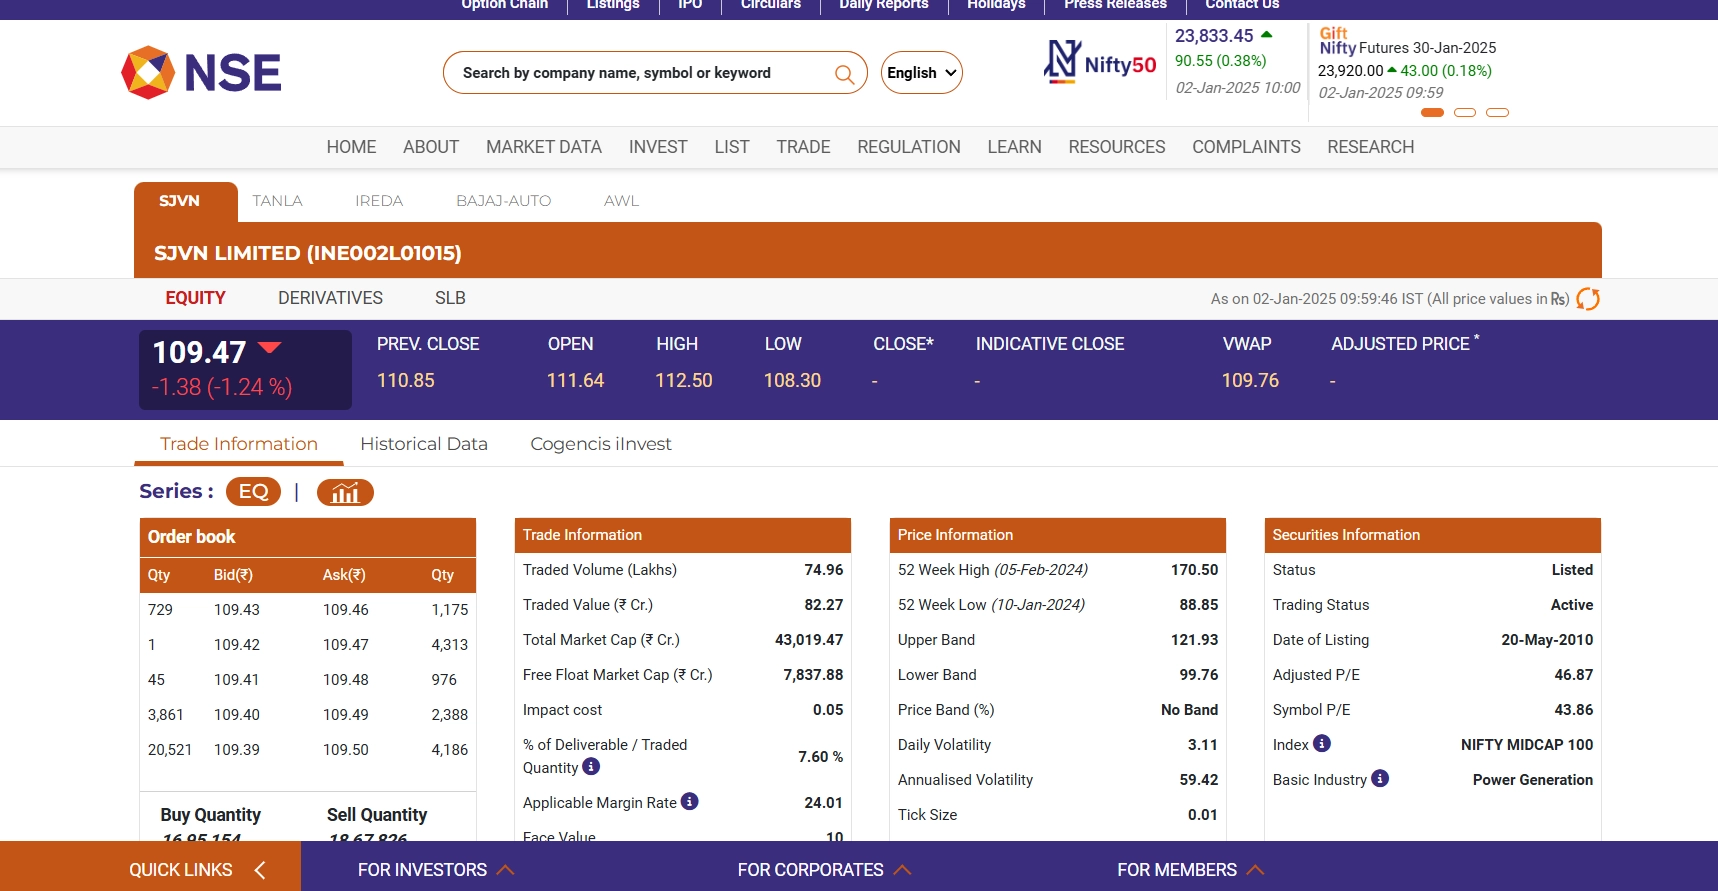Viewport: 1718px width, 891px height.
Task: Switch to the Historical Data tab
Action: click(424, 444)
